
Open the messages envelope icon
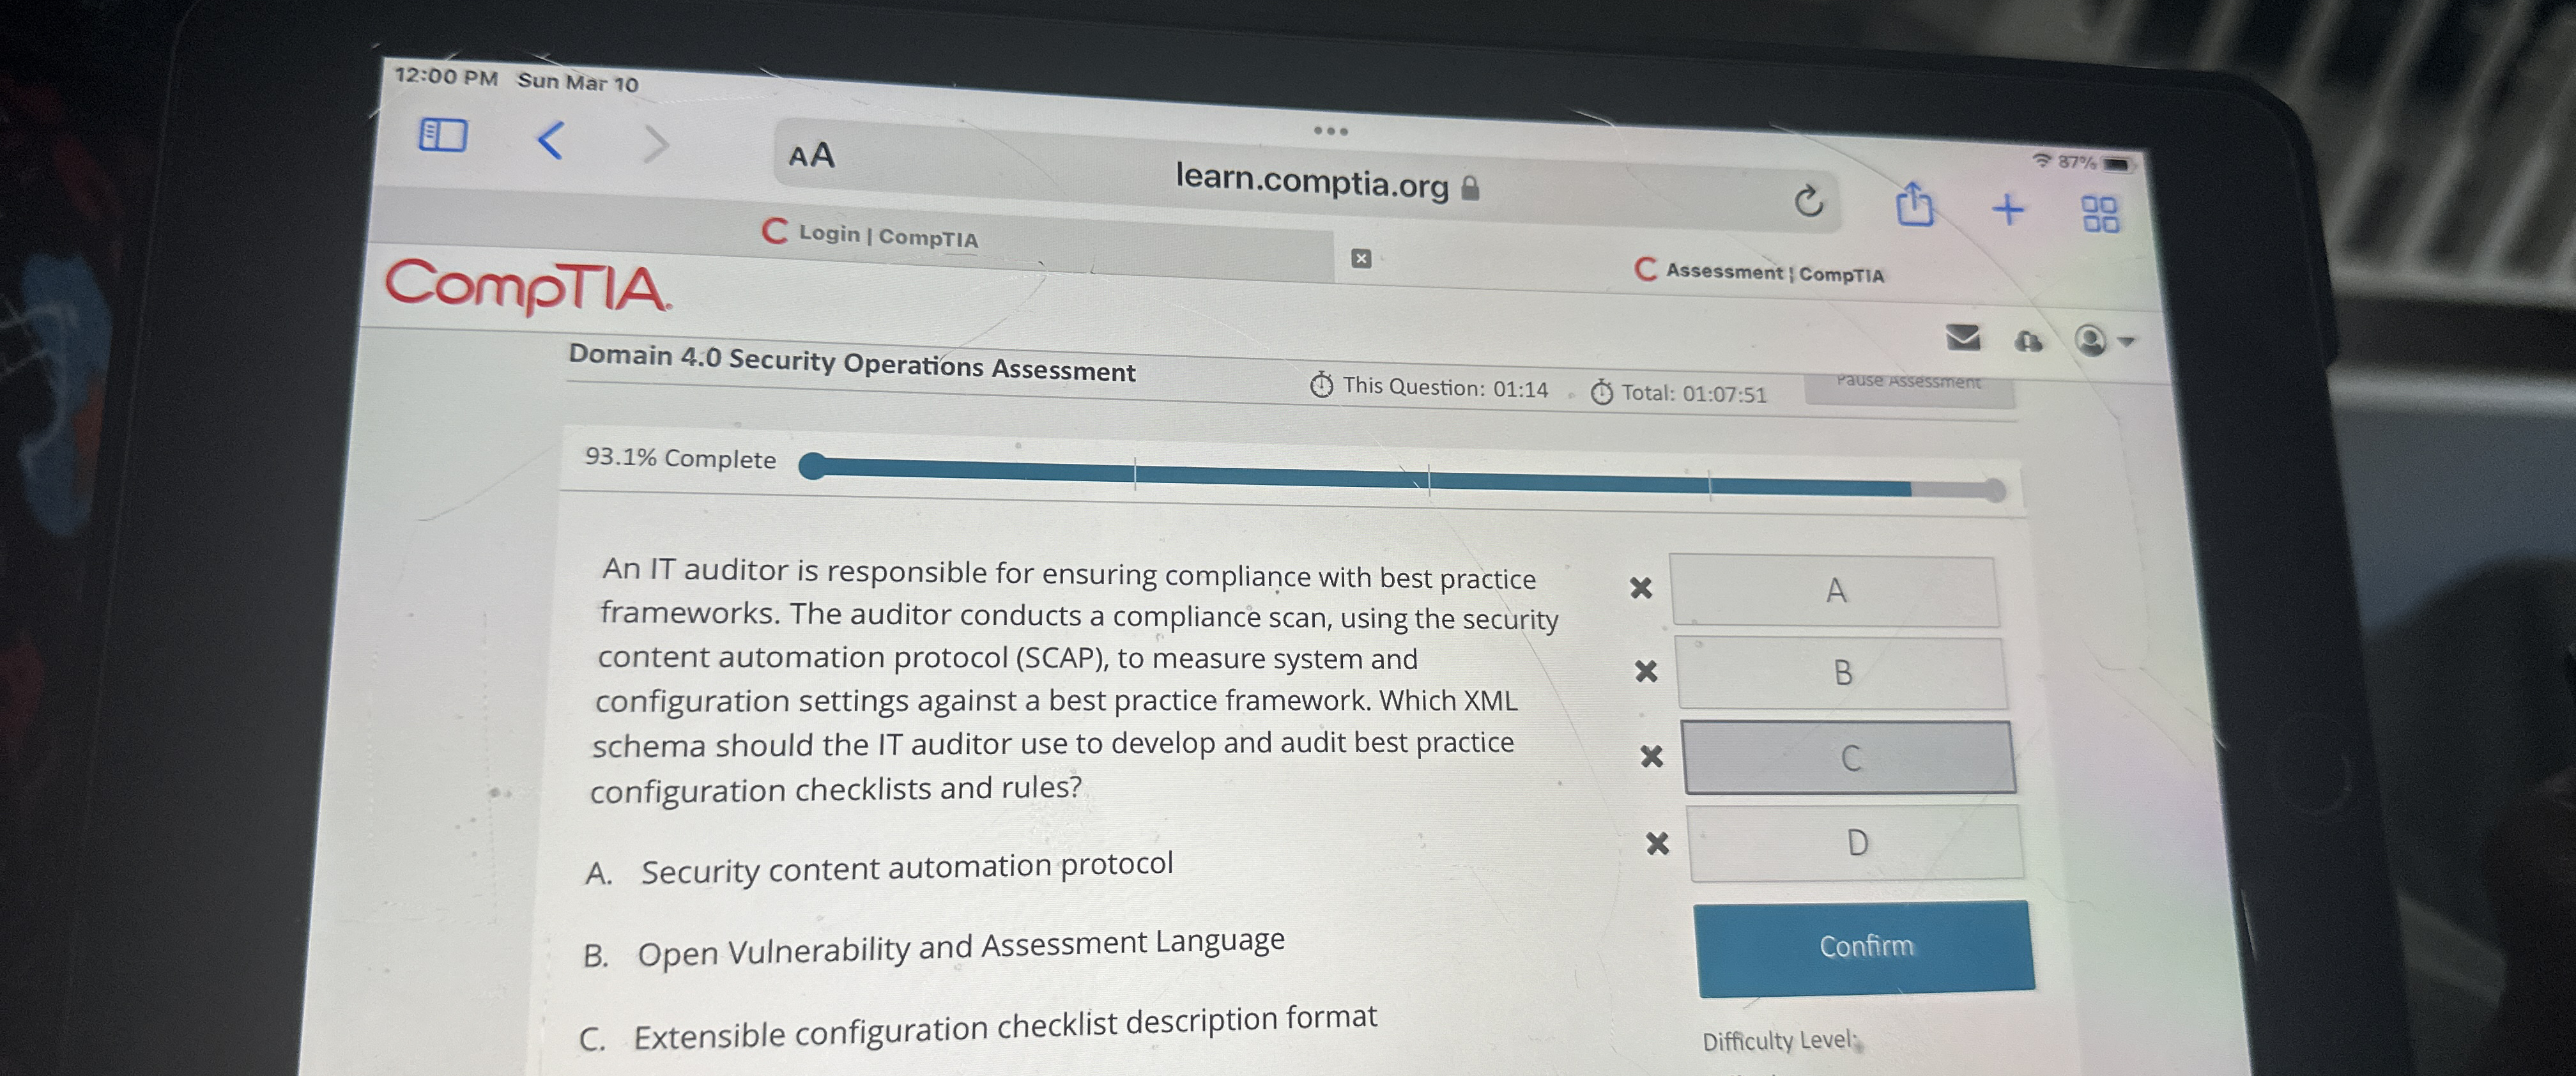1962,337
